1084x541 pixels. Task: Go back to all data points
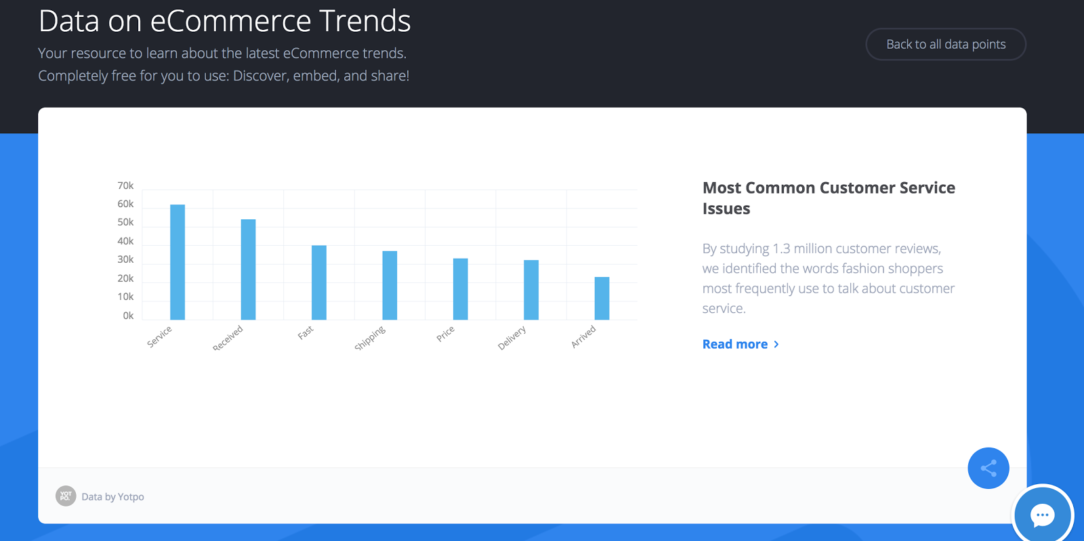pos(946,44)
